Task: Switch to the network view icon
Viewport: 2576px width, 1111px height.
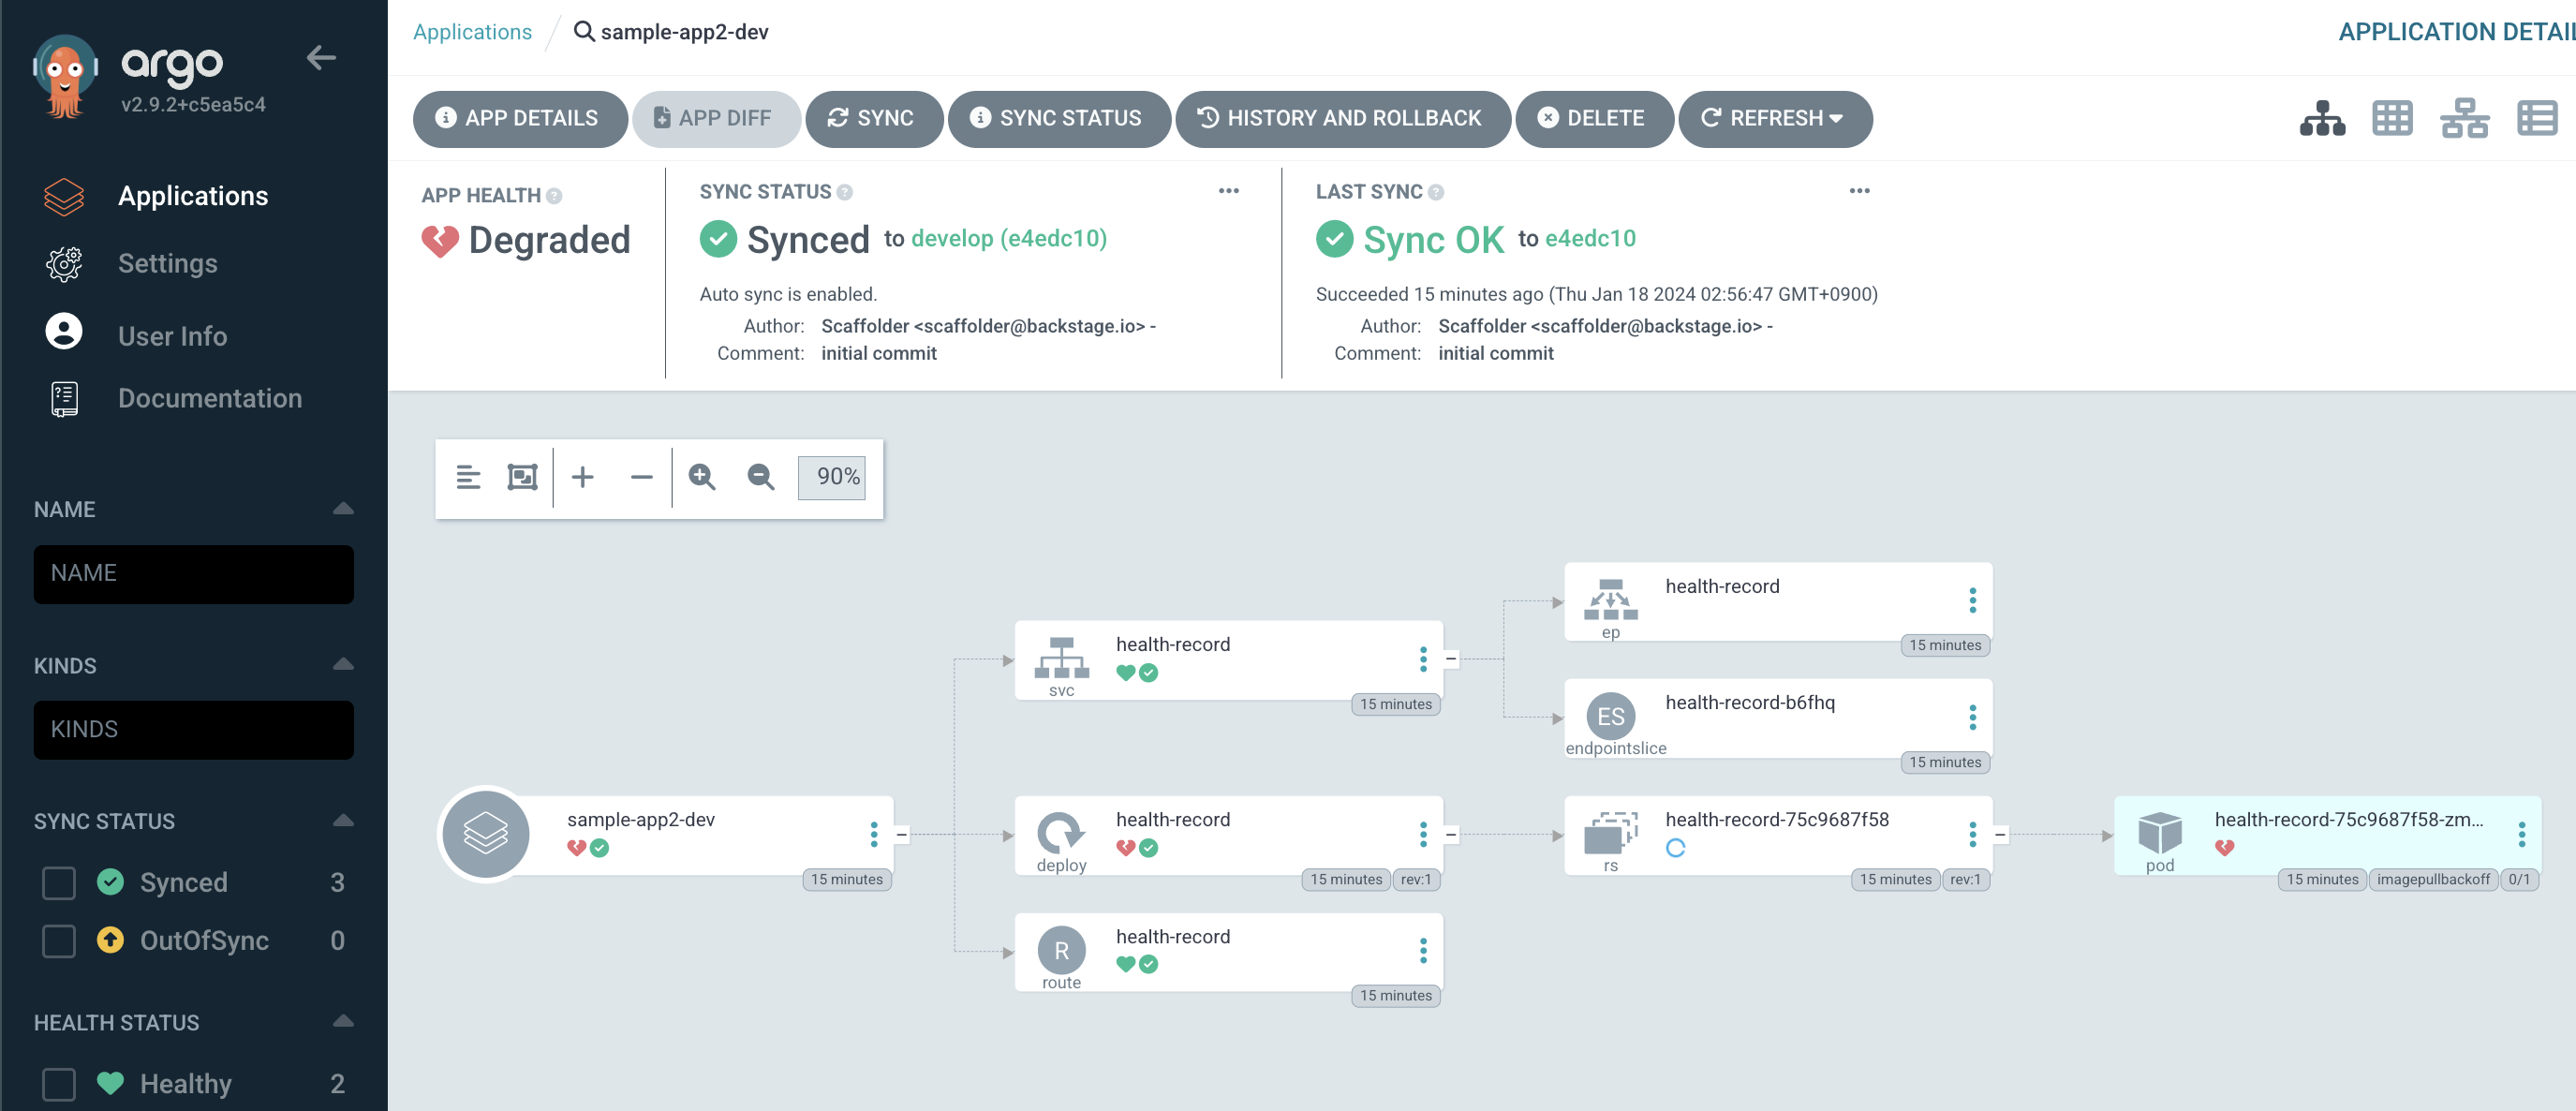Action: (2464, 118)
